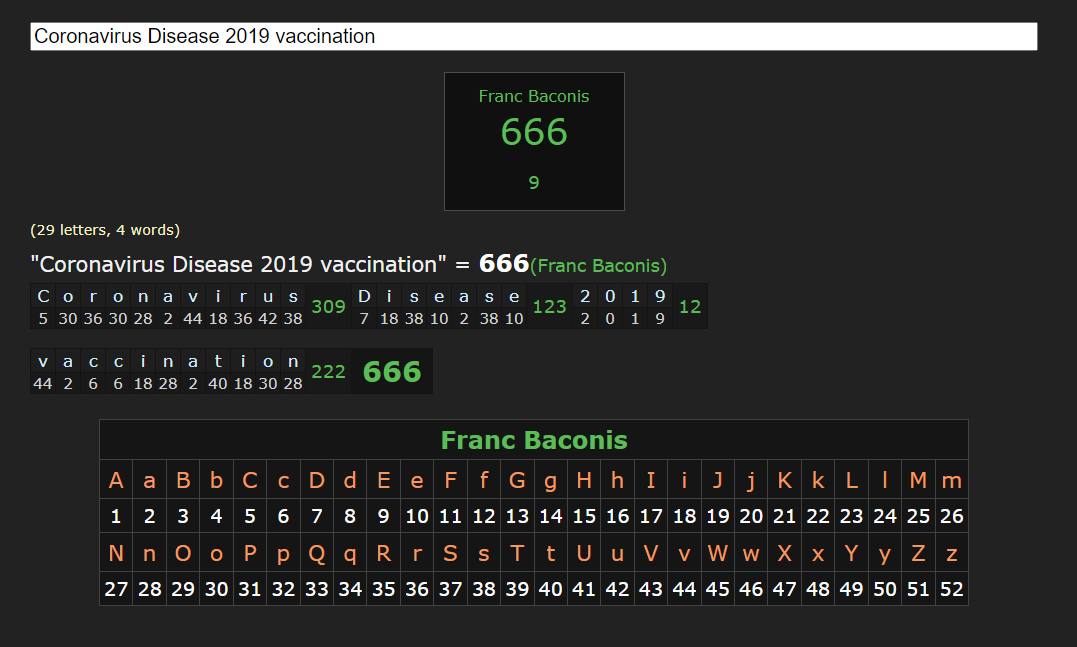Select value 40 under the letter t

click(x=218, y=384)
